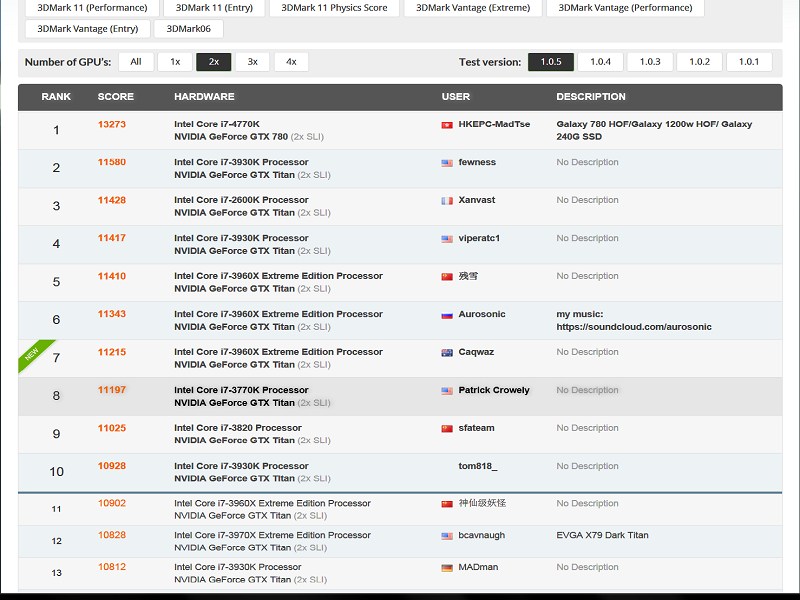Open score 13273 result

tap(112, 124)
